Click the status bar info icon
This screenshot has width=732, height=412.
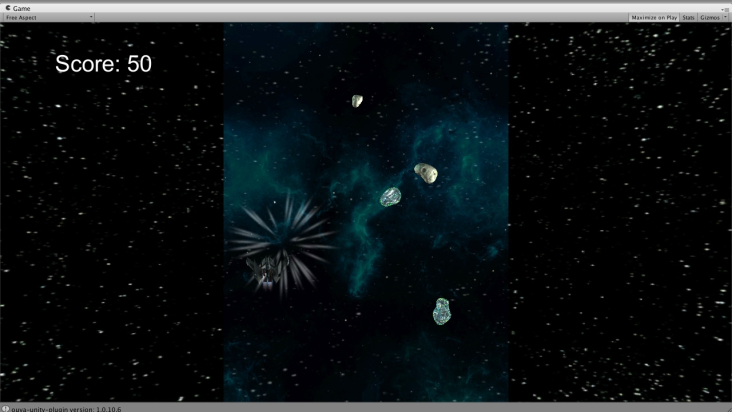pos(5,409)
